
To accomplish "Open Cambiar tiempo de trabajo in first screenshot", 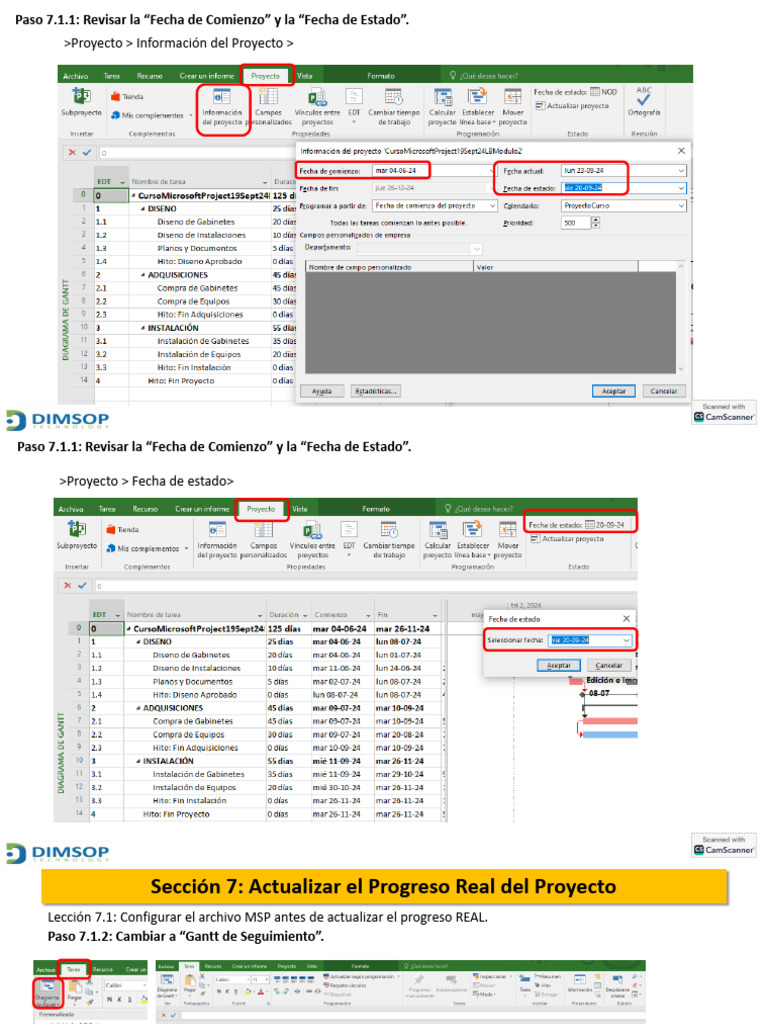I will [394, 108].
